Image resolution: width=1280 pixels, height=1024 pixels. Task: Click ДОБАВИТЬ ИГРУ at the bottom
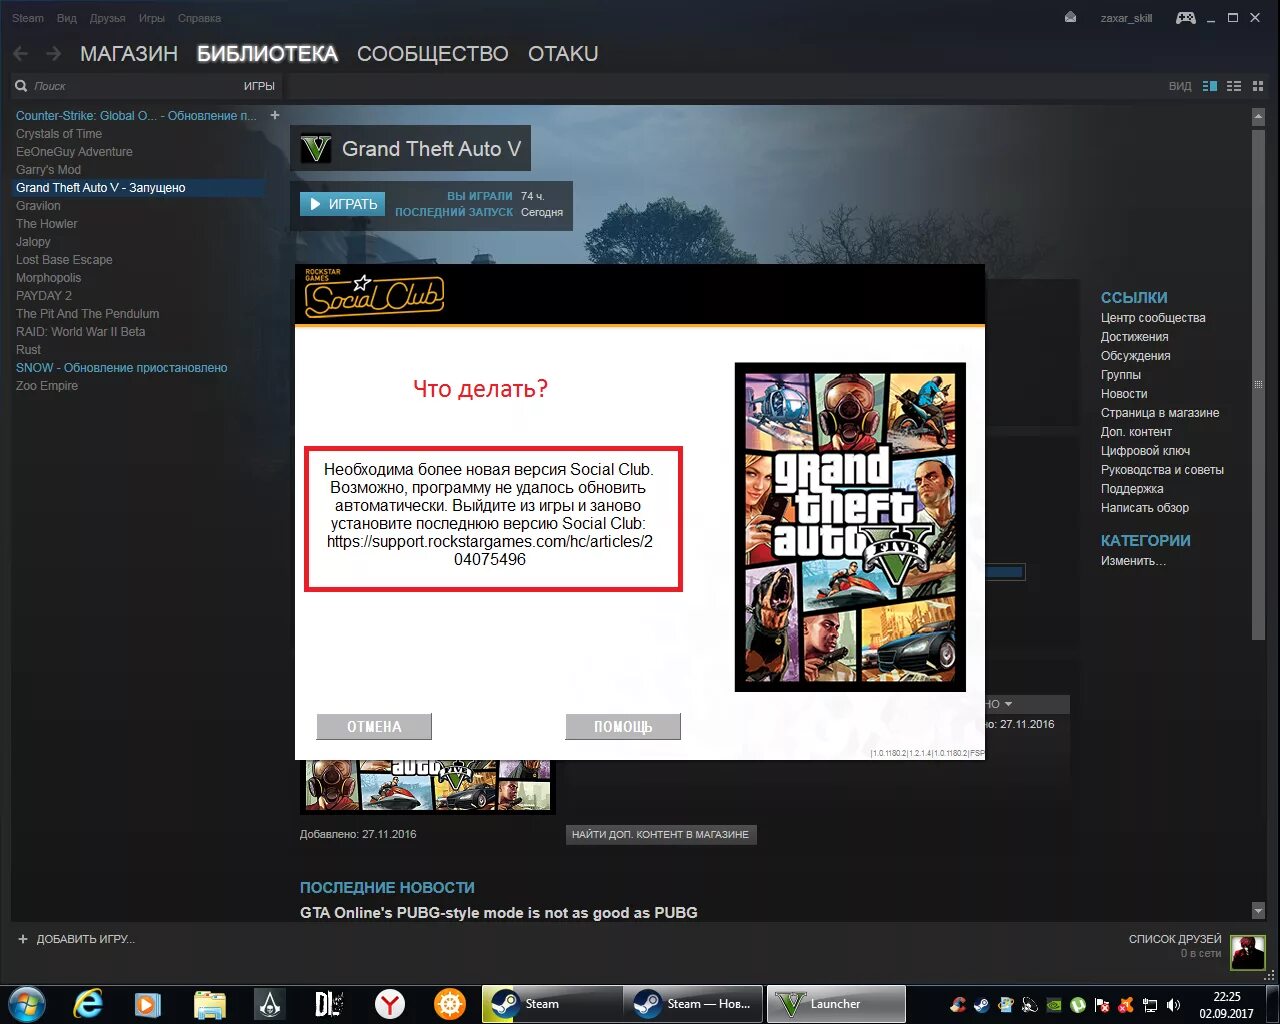coord(76,939)
